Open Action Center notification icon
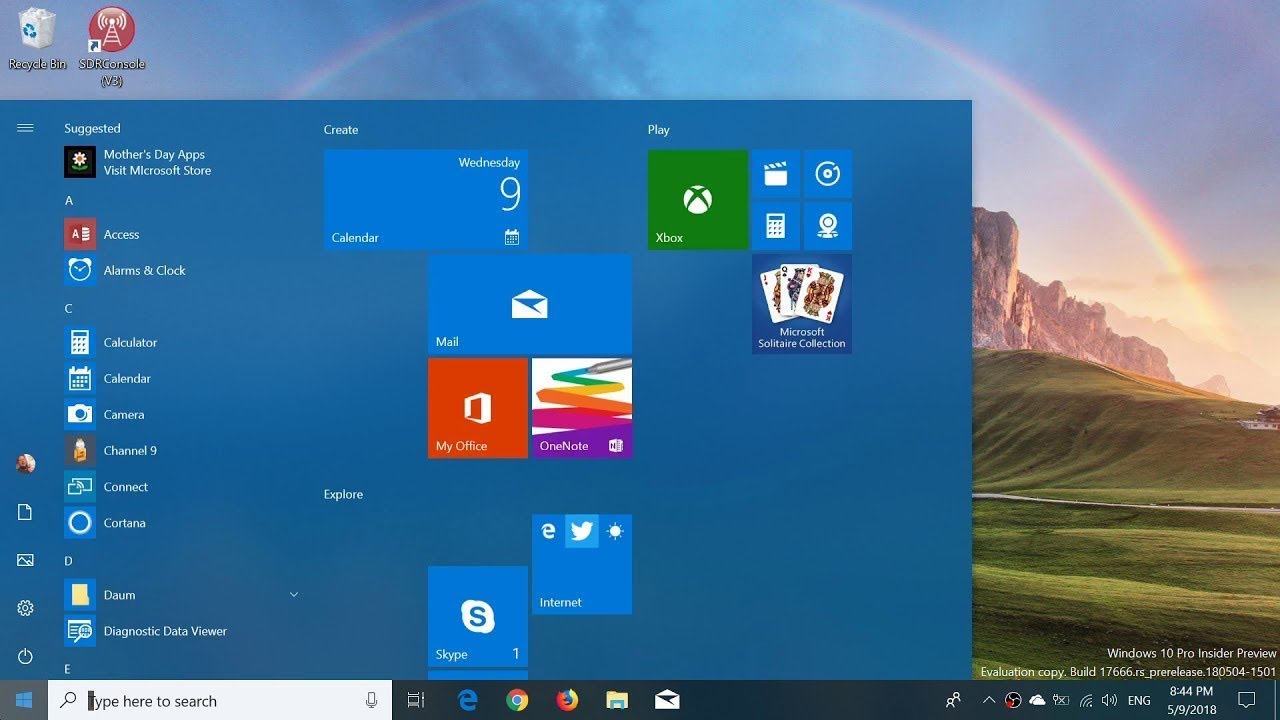The width and height of the screenshot is (1280, 720). [x=1247, y=700]
